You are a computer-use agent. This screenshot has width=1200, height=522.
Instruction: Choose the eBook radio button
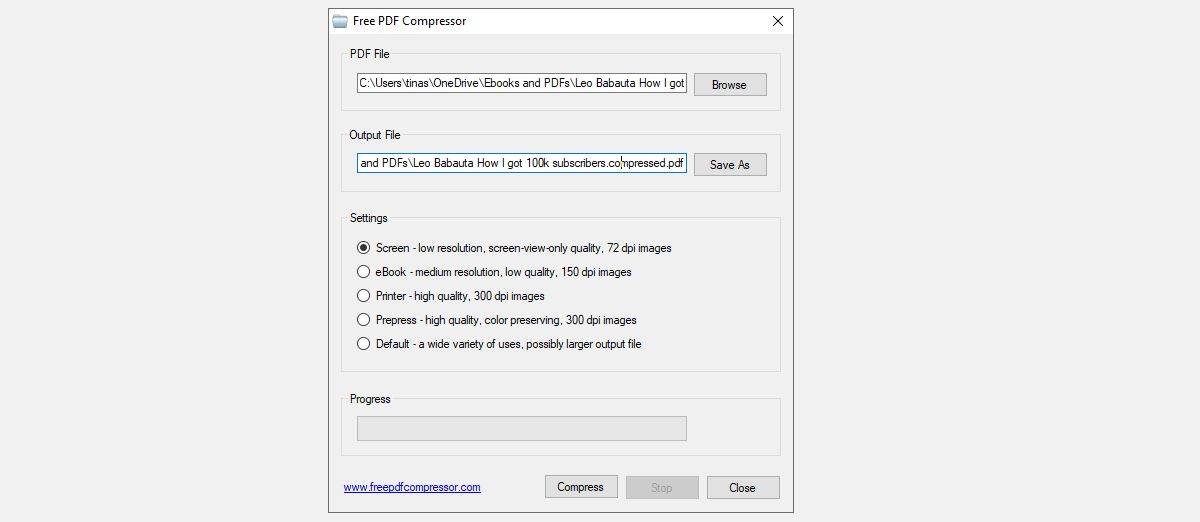point(364,272)
